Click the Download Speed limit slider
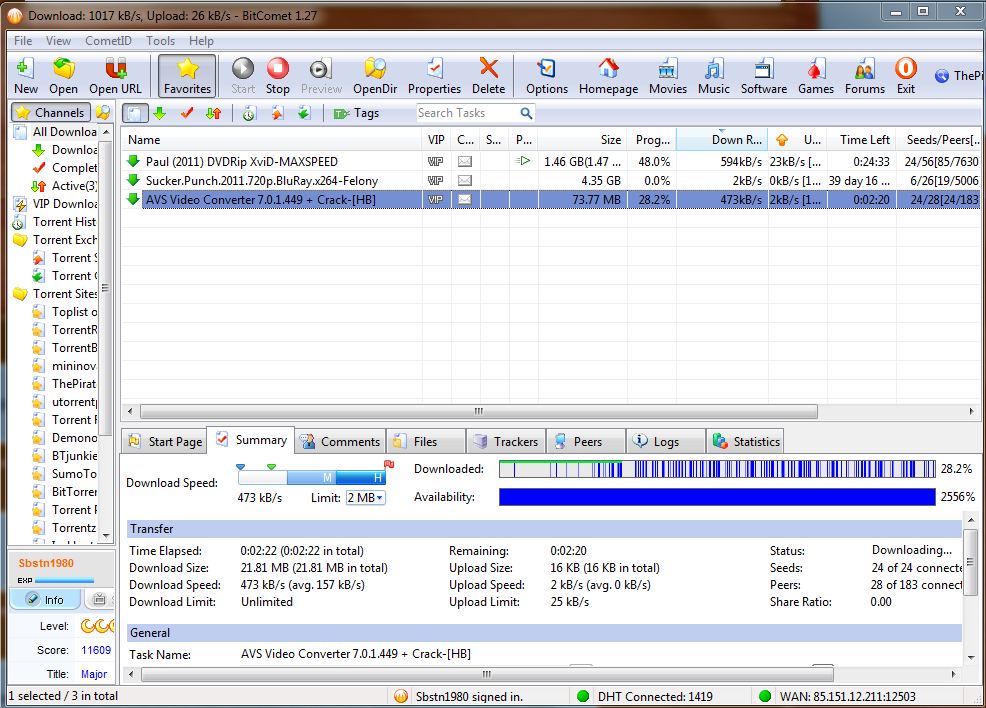The width and height of the screenshot is (986, 708). coord(311,477)
